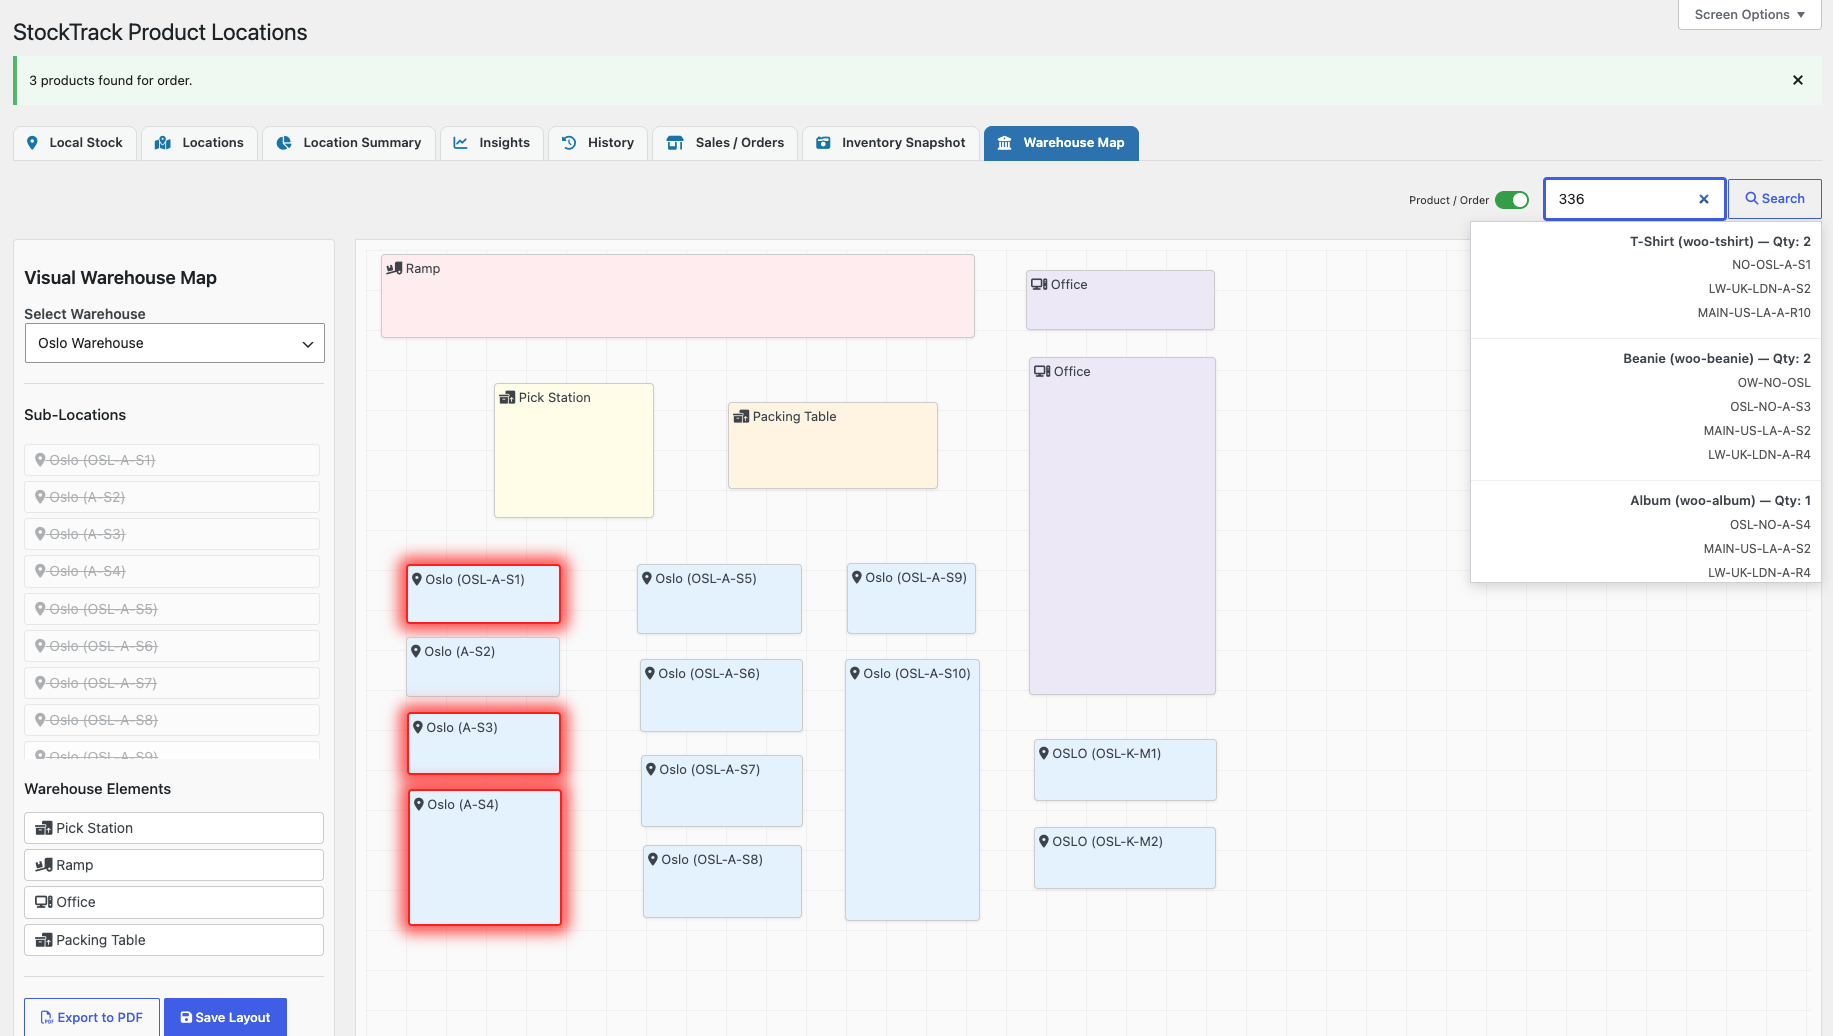Viewport: 1833px width, 1036px height.
Task: Click the Search button
Action: point(1775,199)
